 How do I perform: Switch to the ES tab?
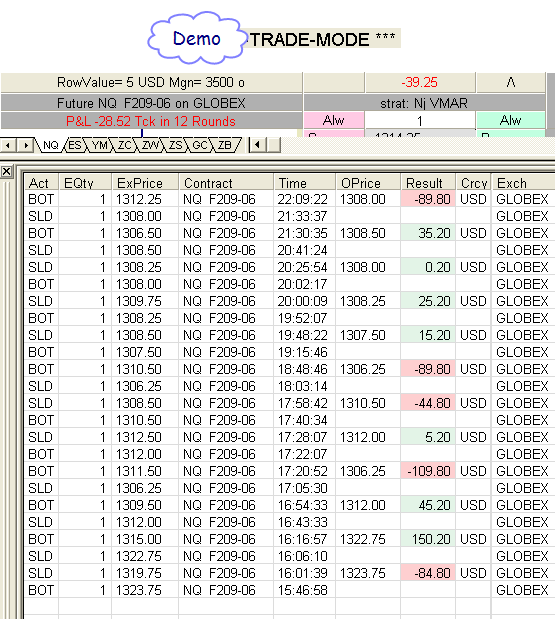point(75,145)
